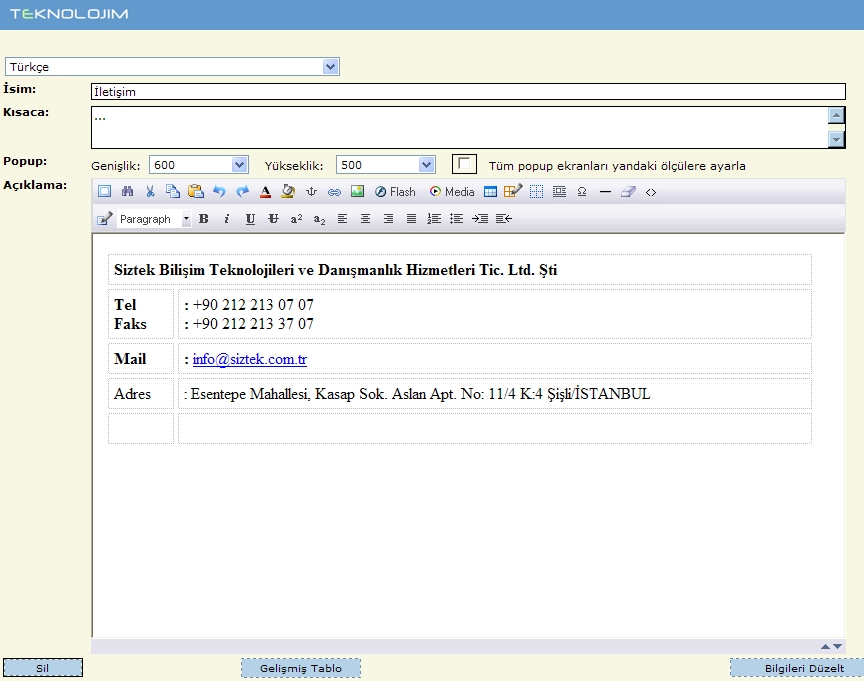Center-align the text
The image size is (864, 681).
click(365, 219)
